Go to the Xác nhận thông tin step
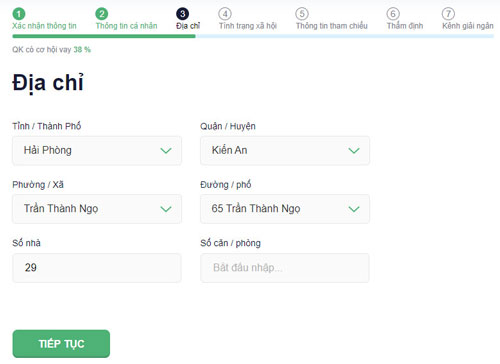Image resolution: width=500 pixels, height=364 pixels. 44,26
